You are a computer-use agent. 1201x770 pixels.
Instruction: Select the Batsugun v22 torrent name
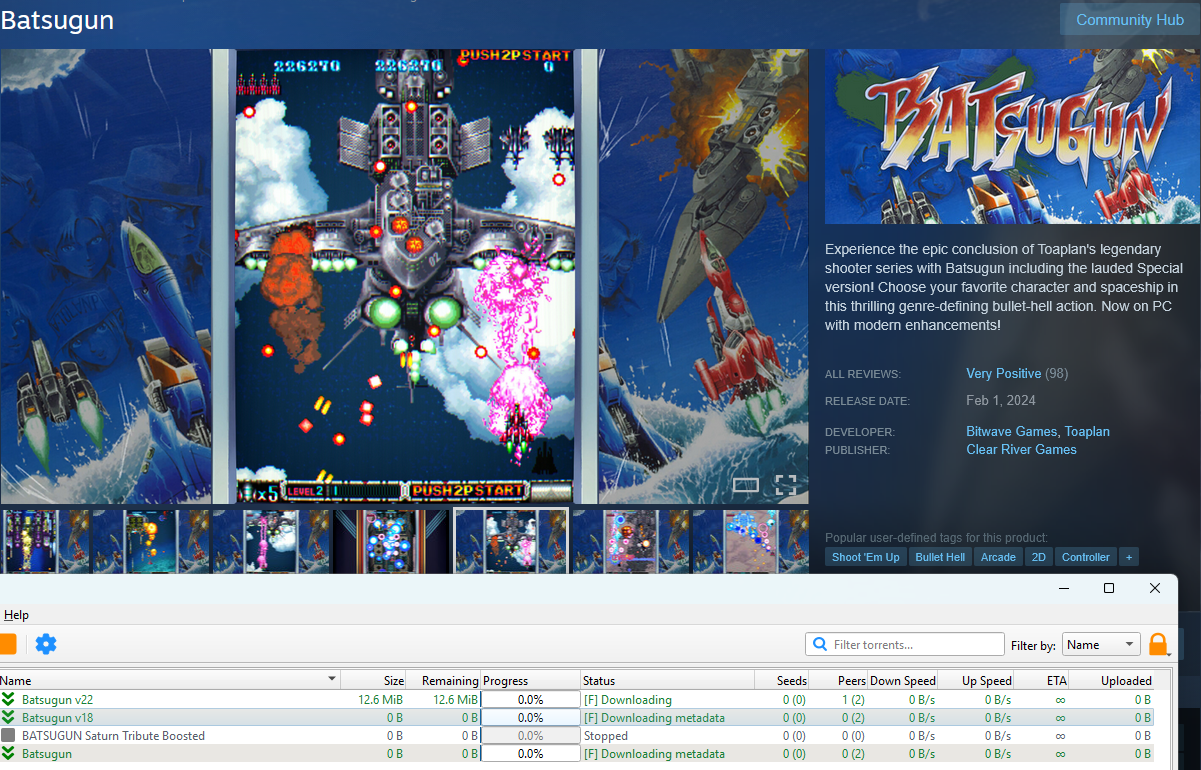click(x=57, y=700)
